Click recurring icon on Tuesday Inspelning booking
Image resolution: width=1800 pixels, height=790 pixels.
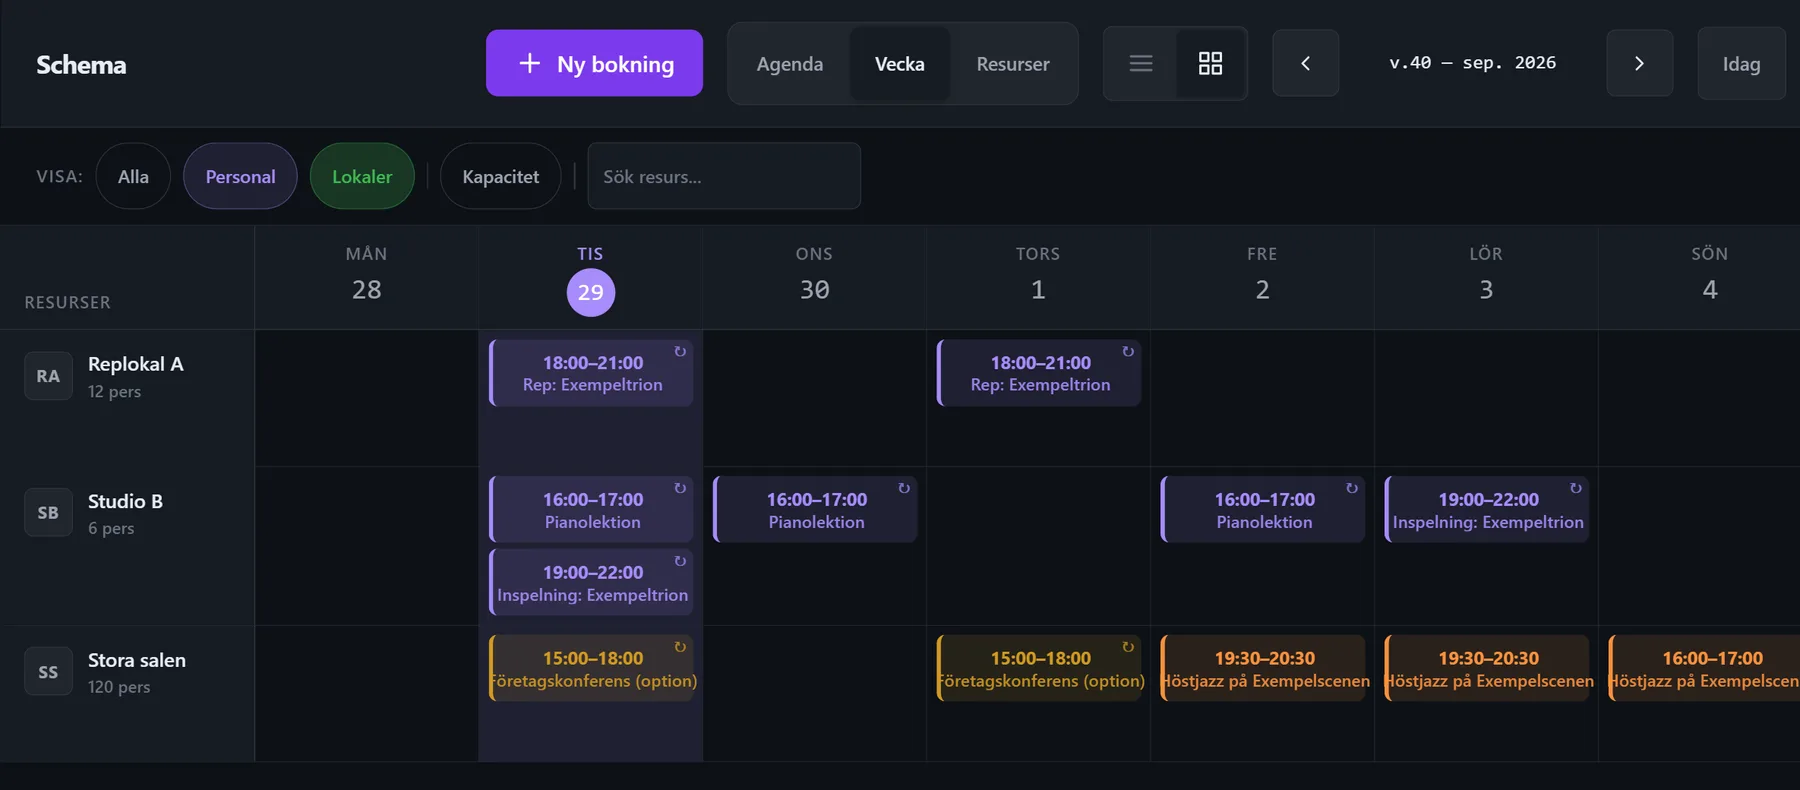point(680,561)
